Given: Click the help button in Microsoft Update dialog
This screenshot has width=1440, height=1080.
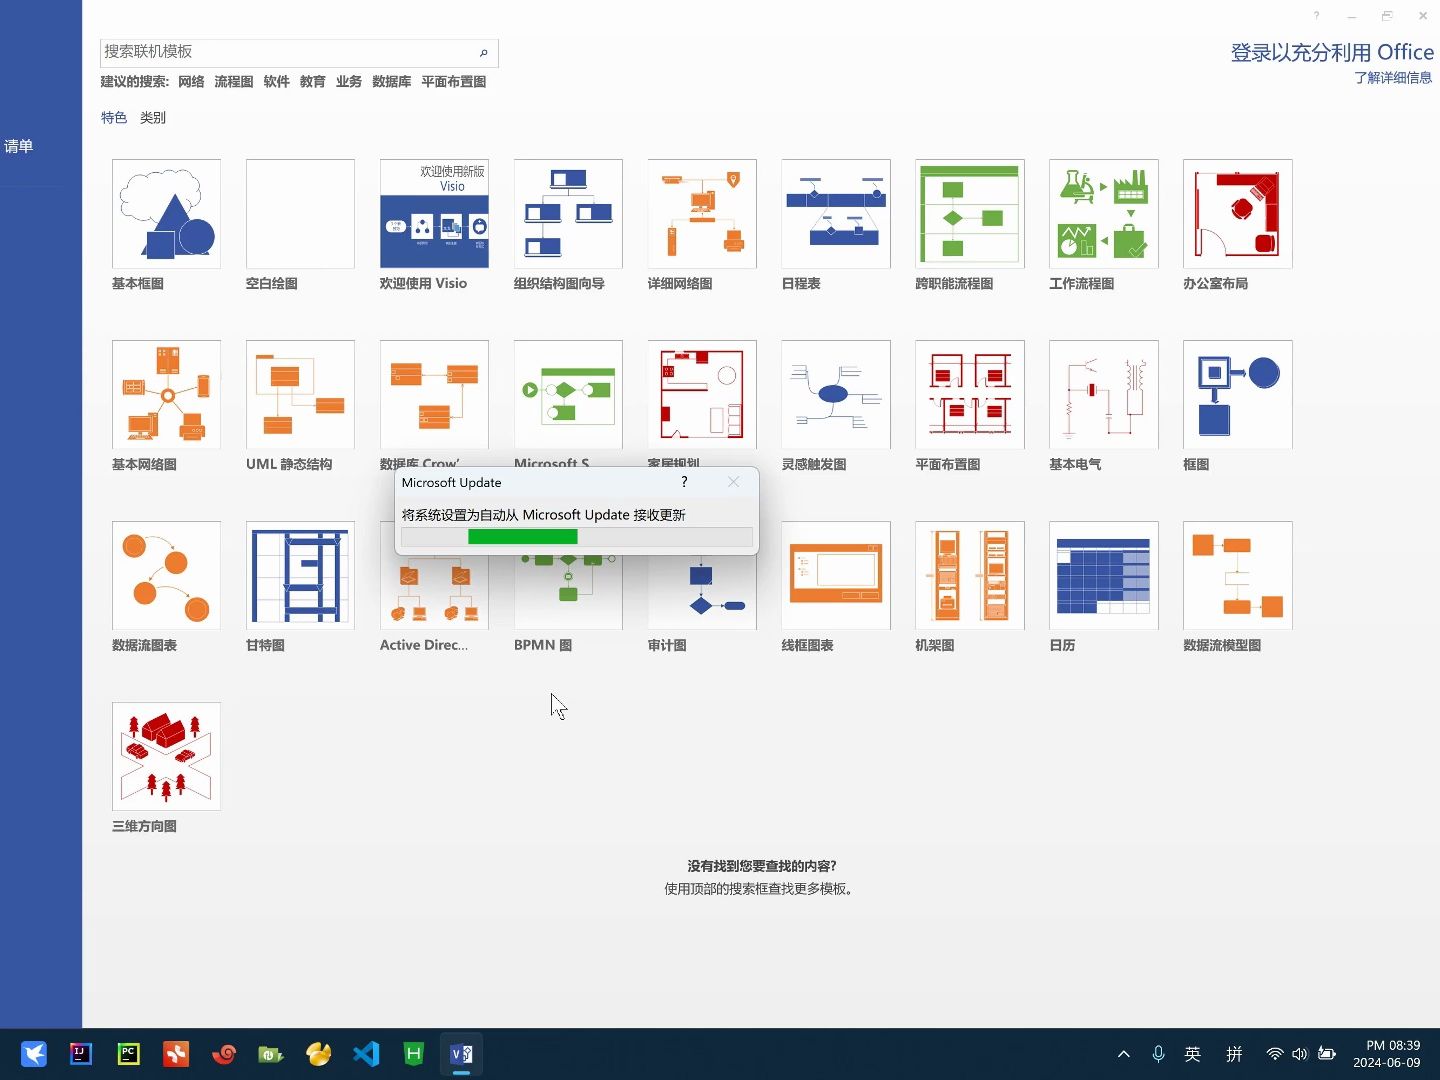Looking at the screenshot, I should coord(684,482).
